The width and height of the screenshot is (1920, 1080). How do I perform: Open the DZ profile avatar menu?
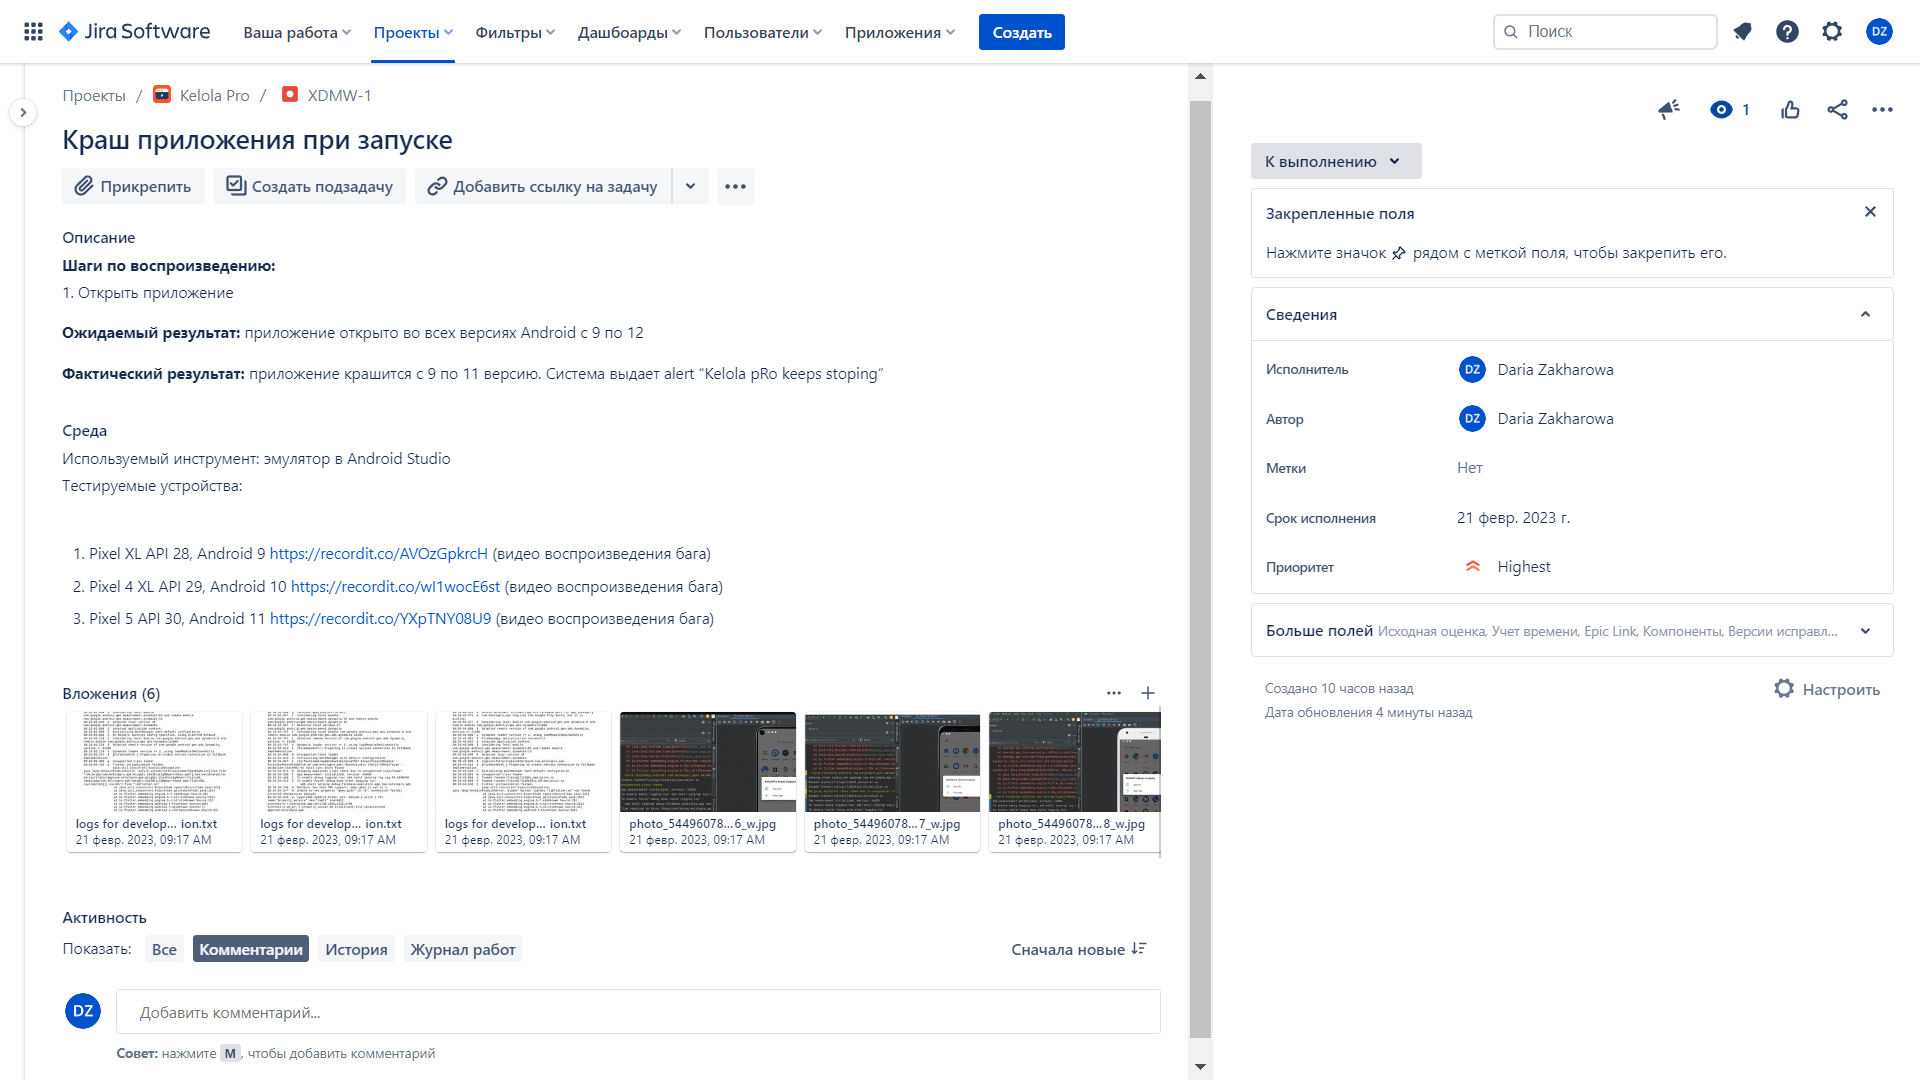pyautogui.click(x=1879, y=32)
